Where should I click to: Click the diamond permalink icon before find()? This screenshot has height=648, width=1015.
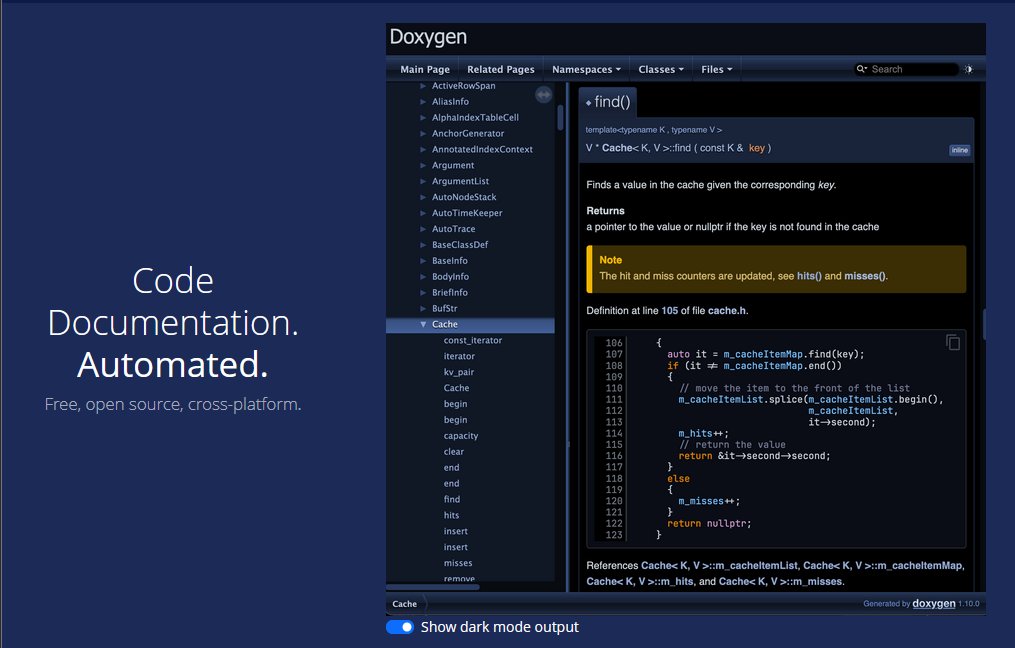coord(588,102)
